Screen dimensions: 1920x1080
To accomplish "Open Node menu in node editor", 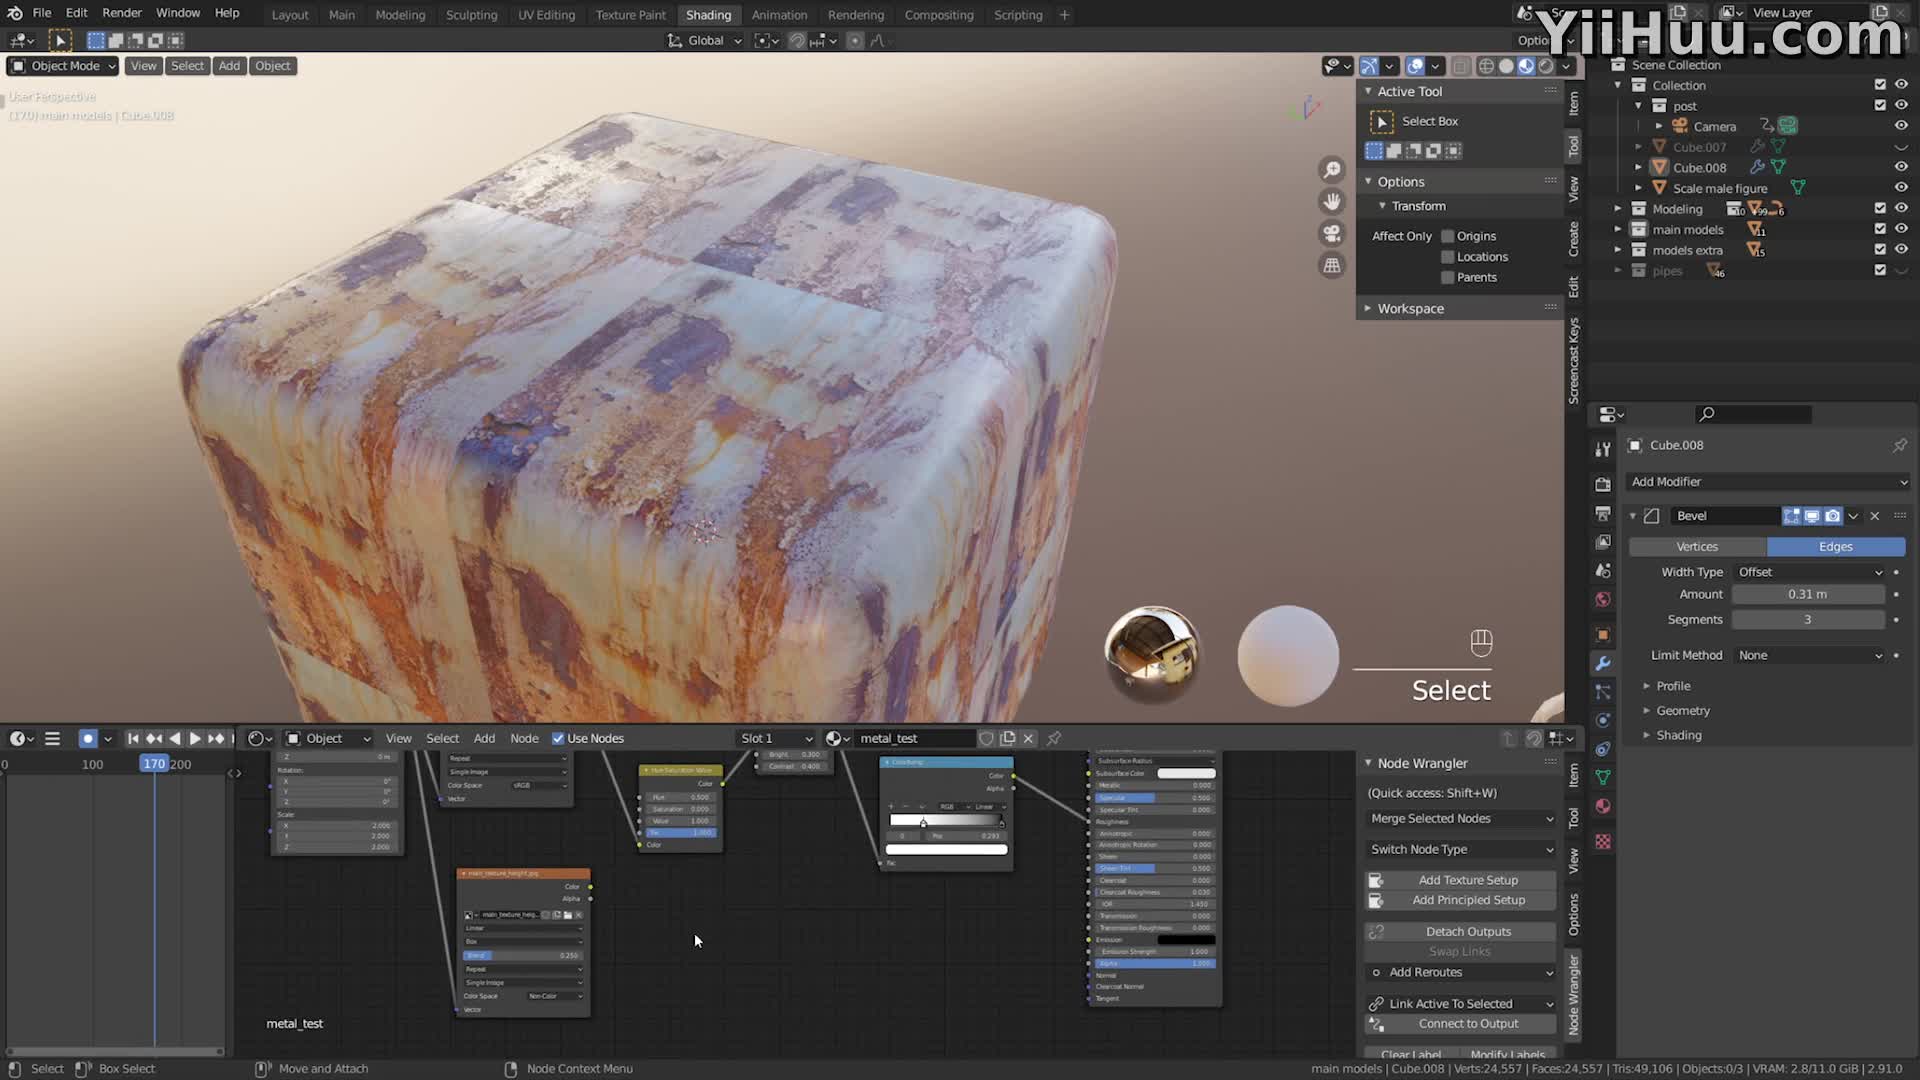I will tap(524, 738).
